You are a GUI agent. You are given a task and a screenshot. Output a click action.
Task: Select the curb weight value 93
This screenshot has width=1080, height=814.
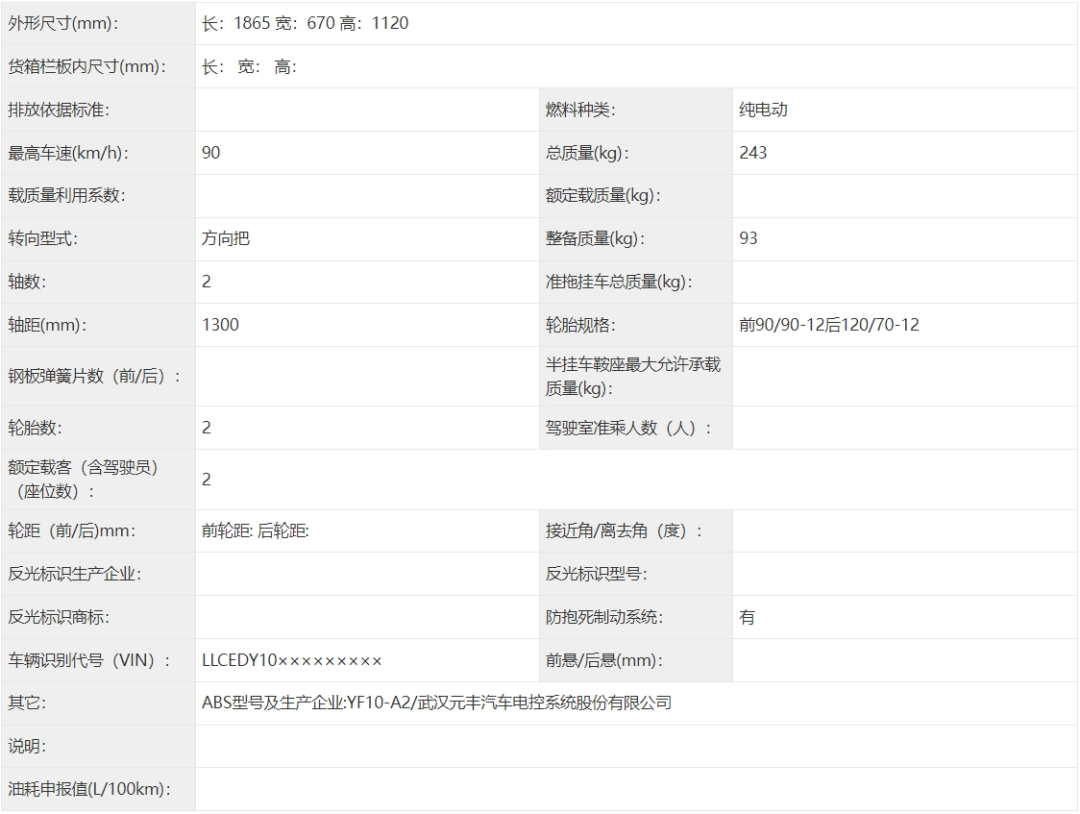tap(749, 239)
